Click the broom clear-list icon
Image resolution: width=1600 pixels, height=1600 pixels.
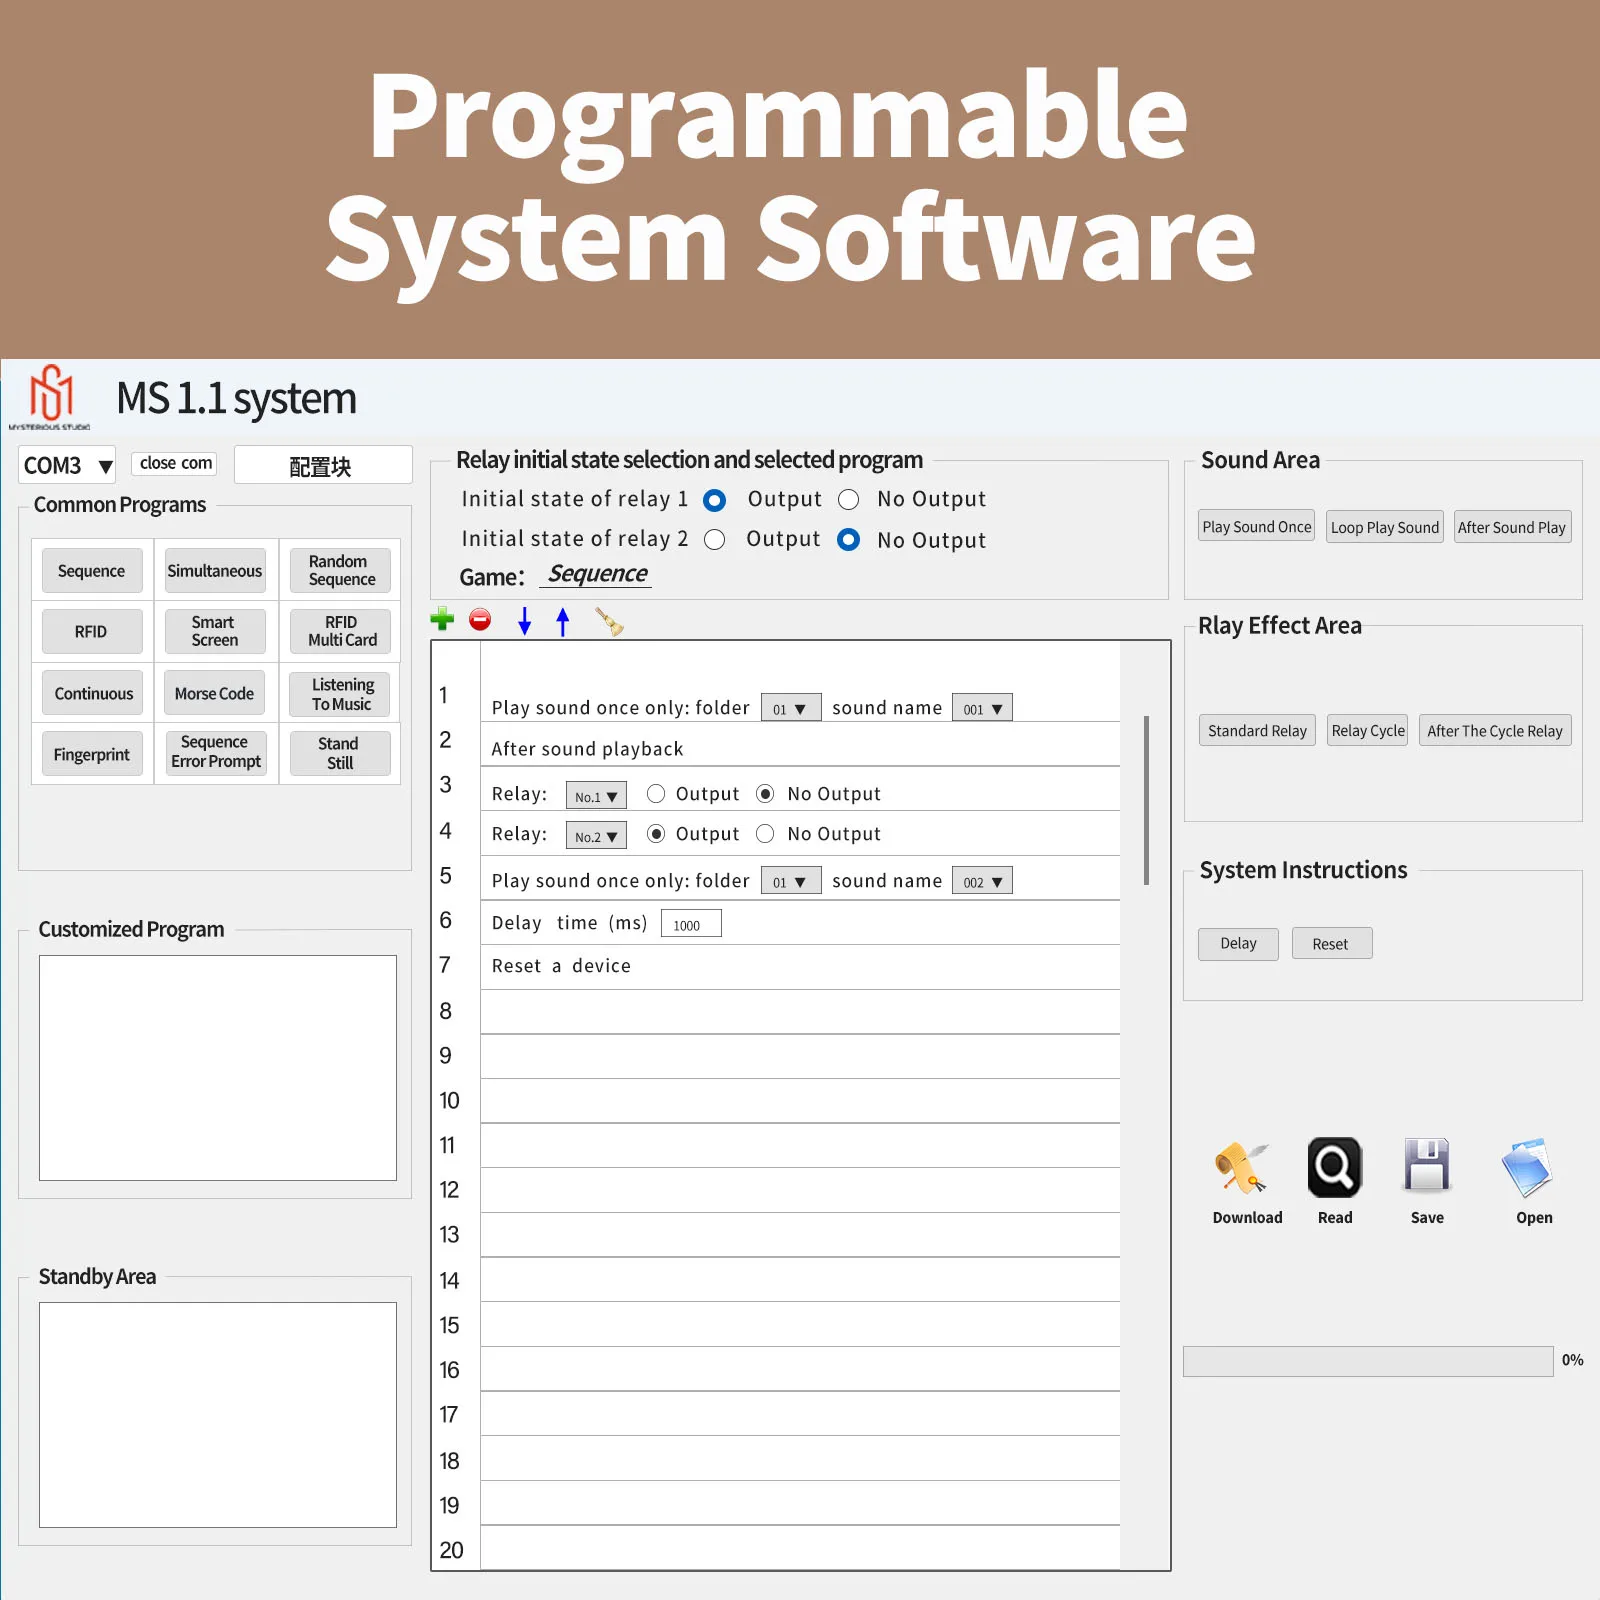click(609, 621)
